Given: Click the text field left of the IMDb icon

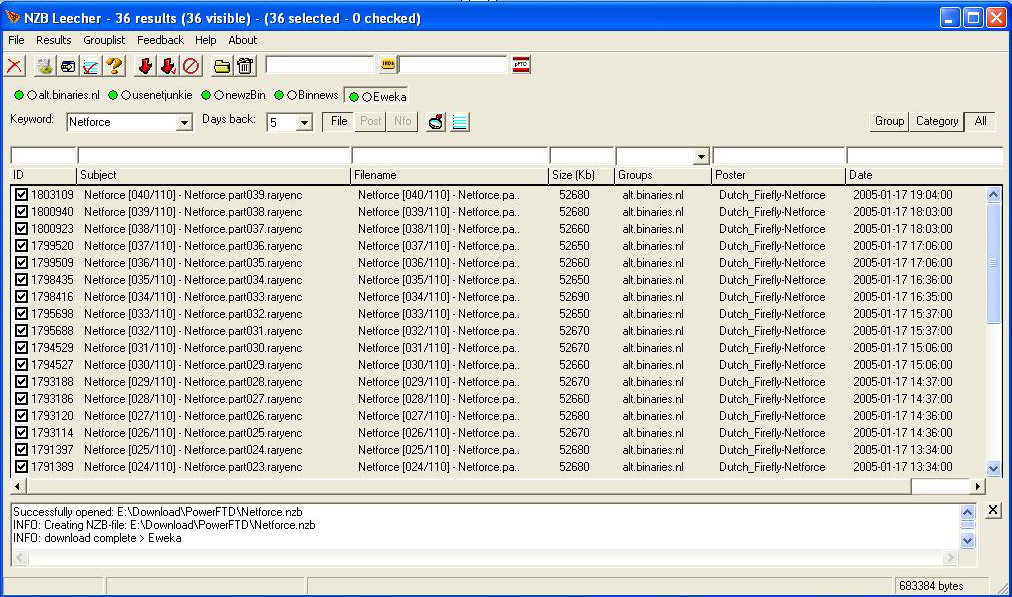Looking at the screenshot, I should pyautogui.click(x=320, y=65).
